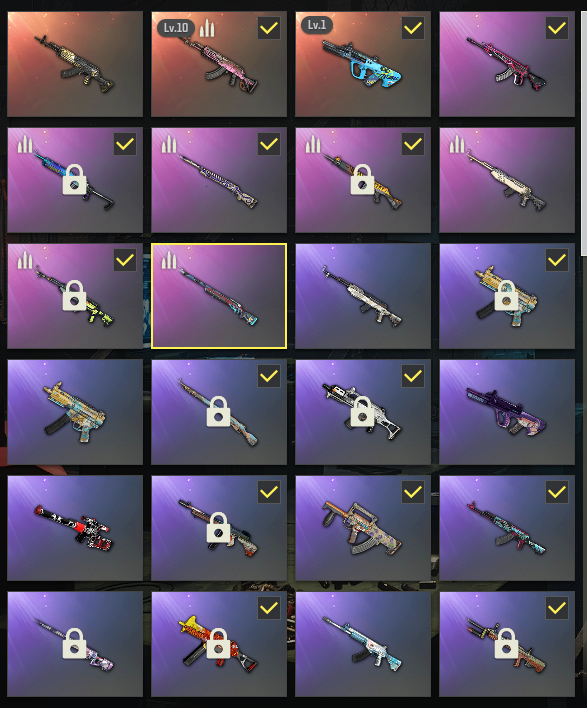This screenshot has height=708, width=587.
Task: Click the lock icon on the blue-barrel rifle
Action: coord(75,180)
